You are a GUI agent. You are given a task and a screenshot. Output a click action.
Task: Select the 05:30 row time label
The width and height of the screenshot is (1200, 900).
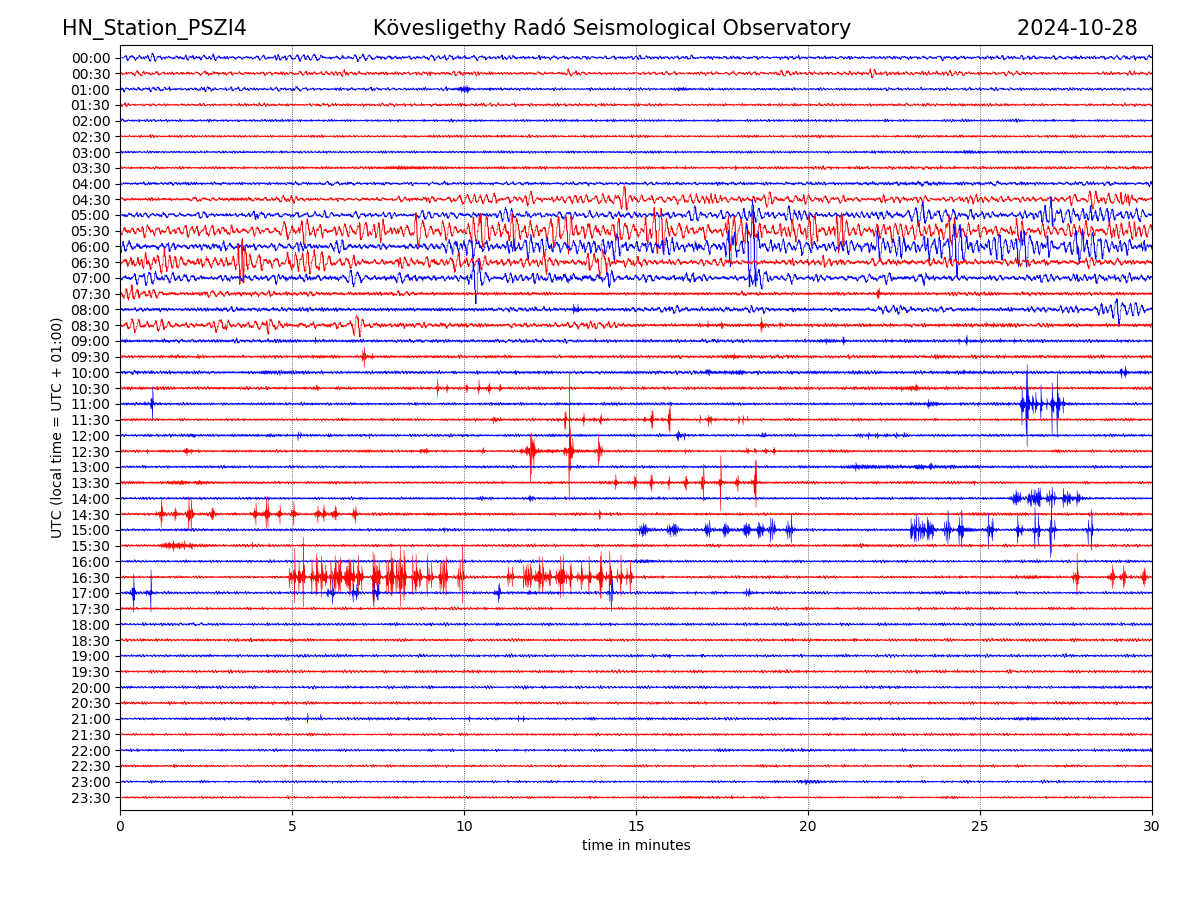(x=91, y=231)
